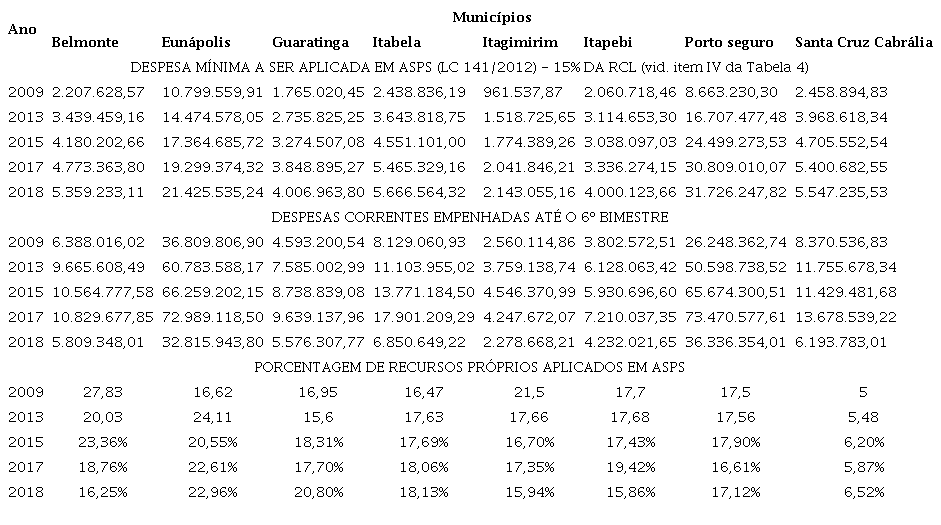Click the Itabela column header
Image resolution: width=941 pixels, height=525 pixels.
pos(396,43)
